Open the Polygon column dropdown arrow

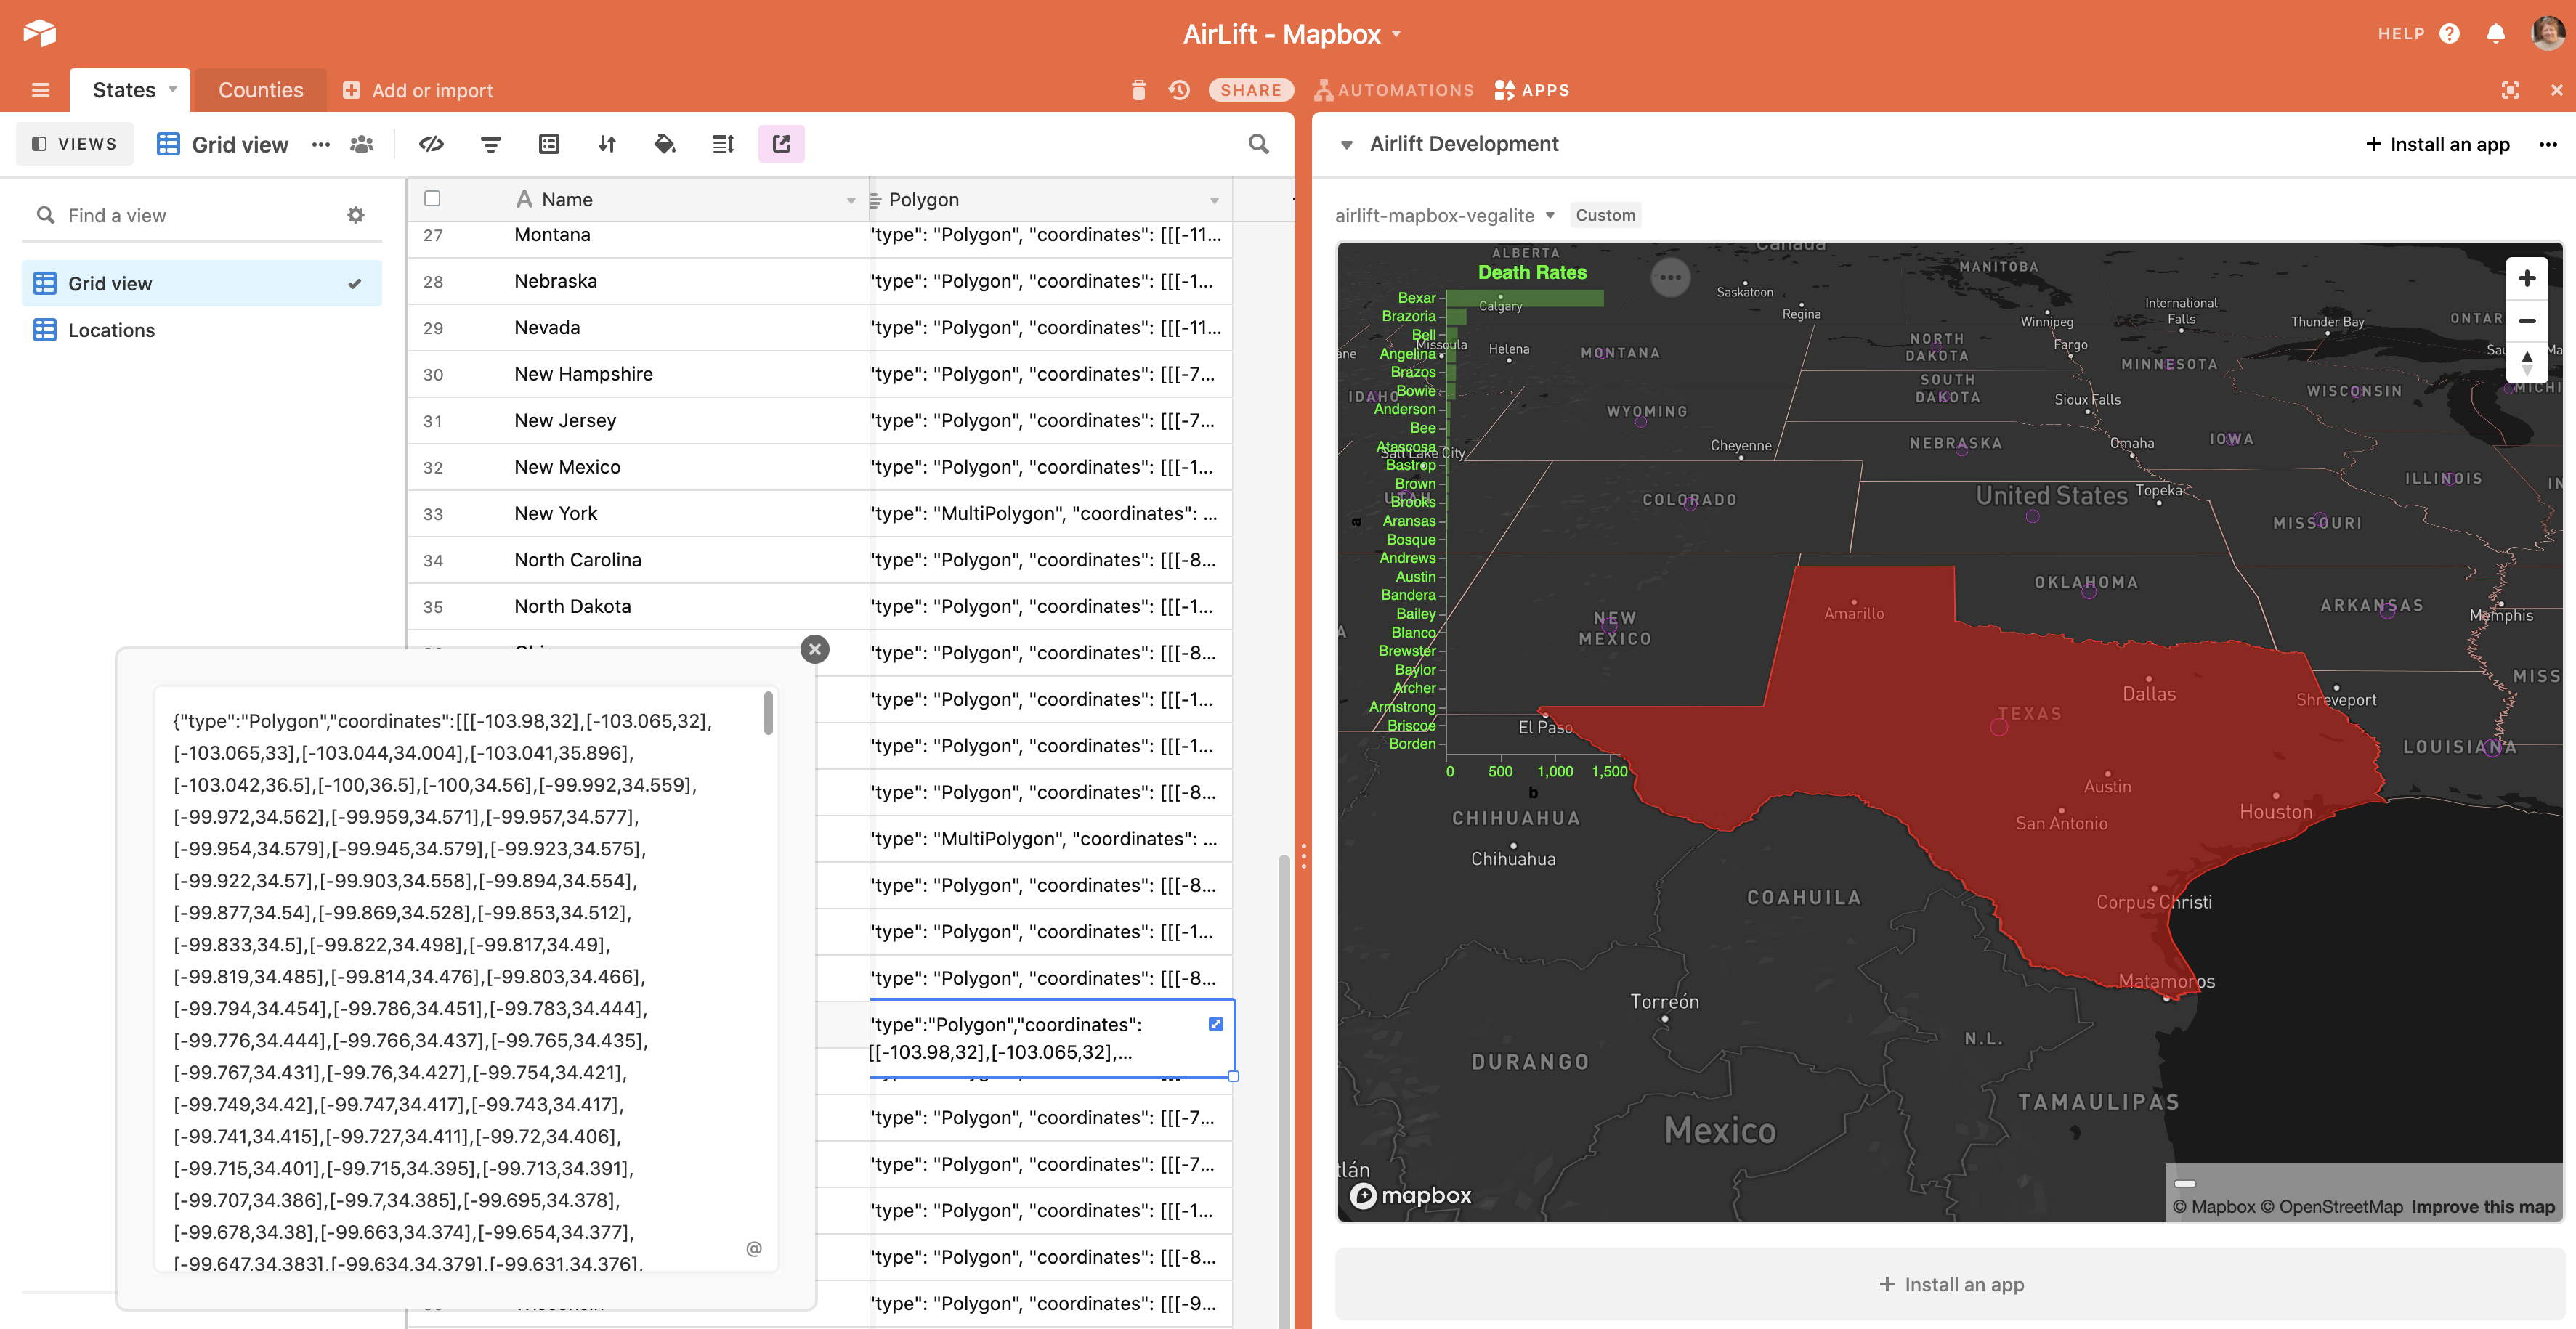pyautogui.click(x=1215, y=200)
